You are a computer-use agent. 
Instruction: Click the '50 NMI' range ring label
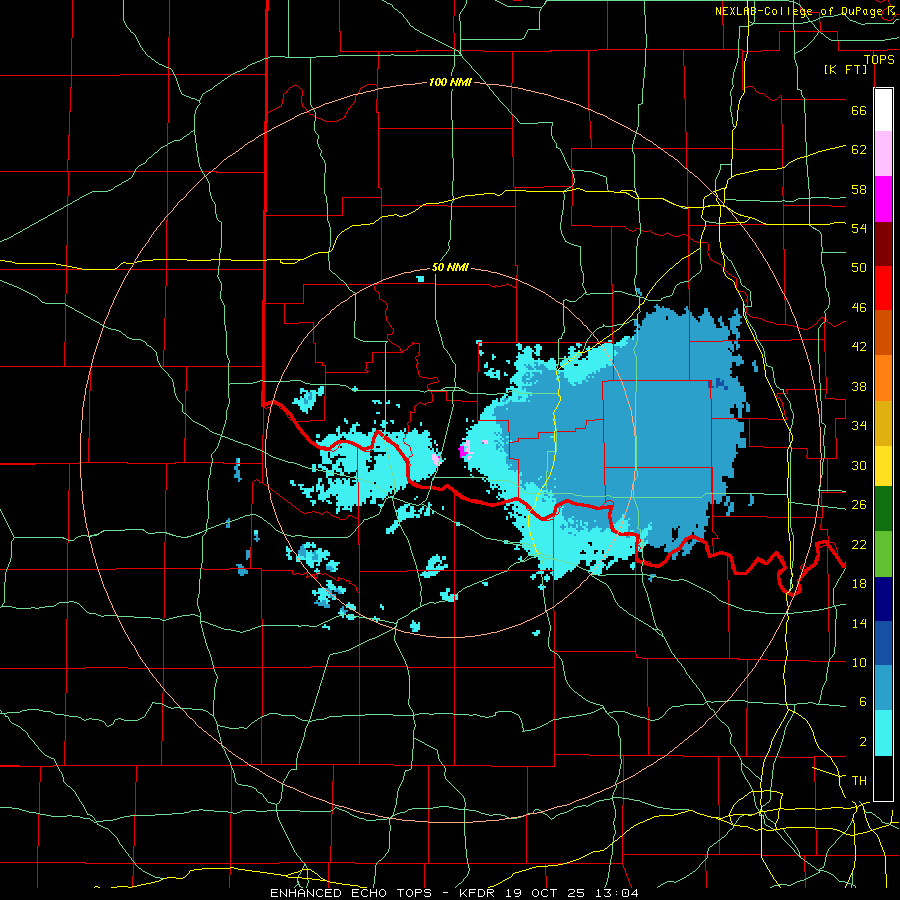pos(450,267)
